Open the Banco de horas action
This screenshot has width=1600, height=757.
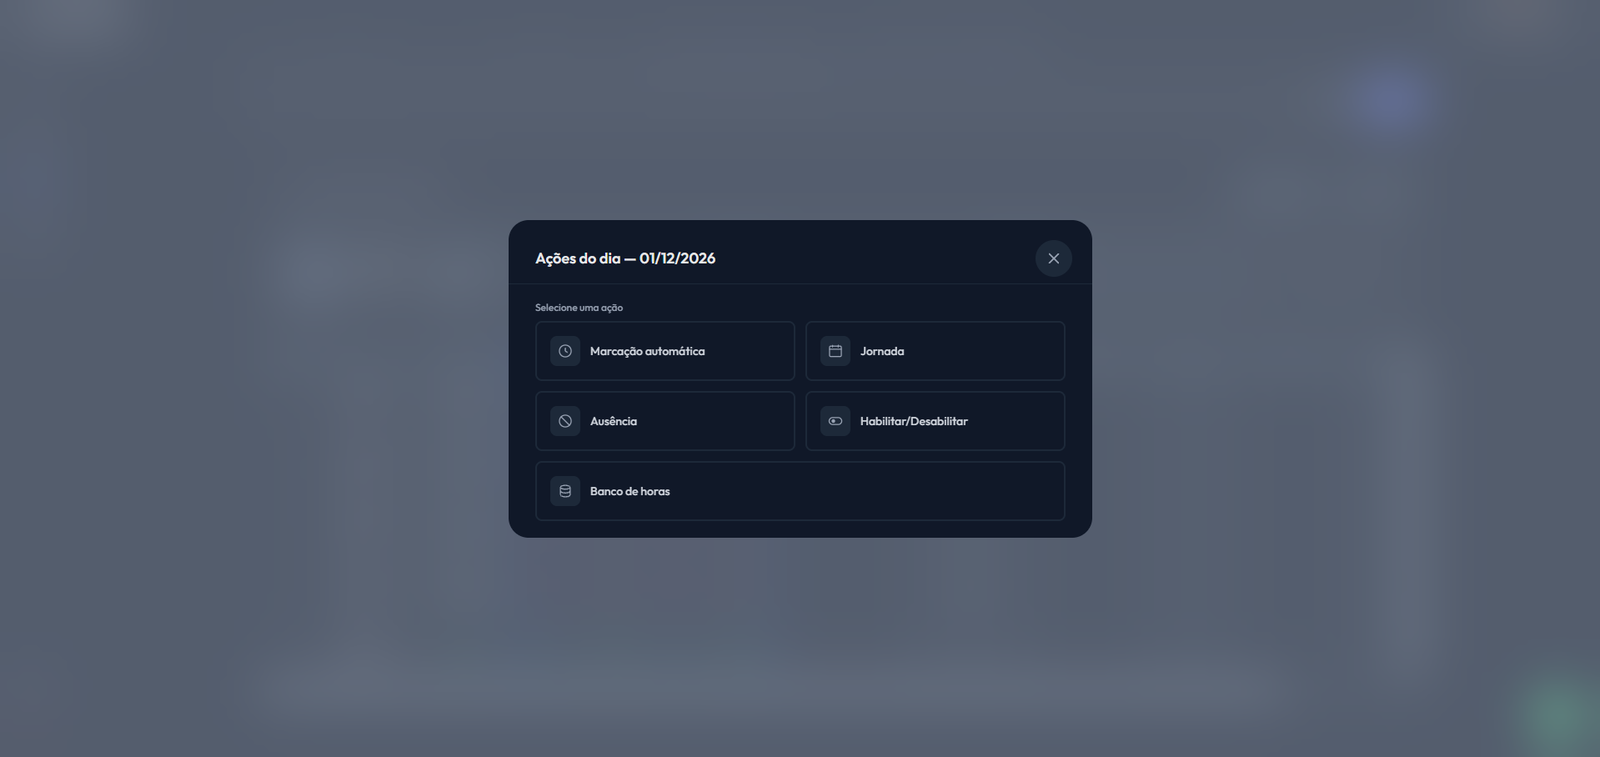pyautogui.click(x=800, y=491)
